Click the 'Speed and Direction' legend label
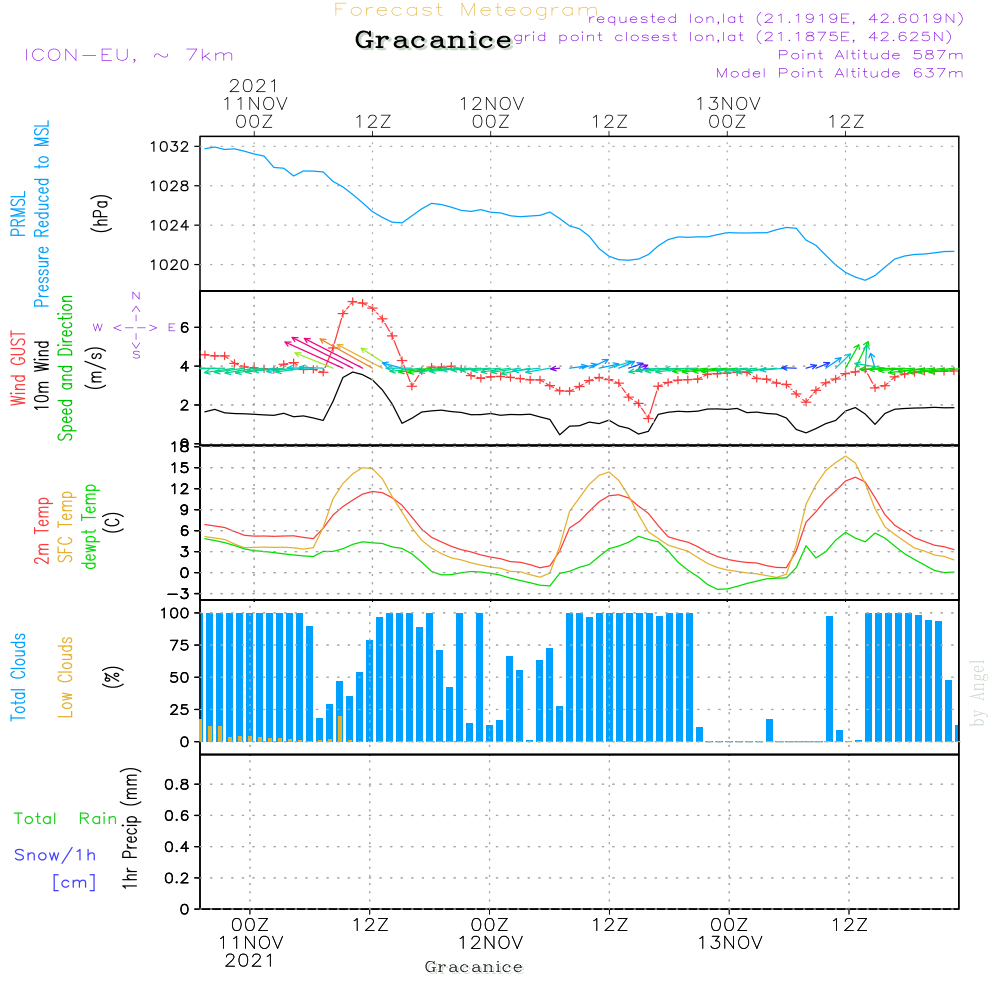The image size is (1000, 1000). pyautogui.click(x=66, y=368)
